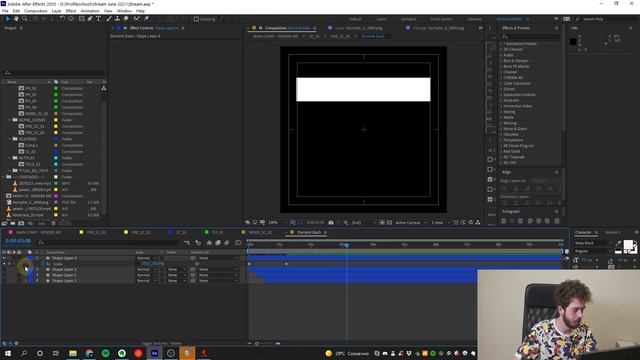Open the Mode dropdown for Shape Layer 4
This screenshot has height=360, width=640.
(x=147, y=258)
